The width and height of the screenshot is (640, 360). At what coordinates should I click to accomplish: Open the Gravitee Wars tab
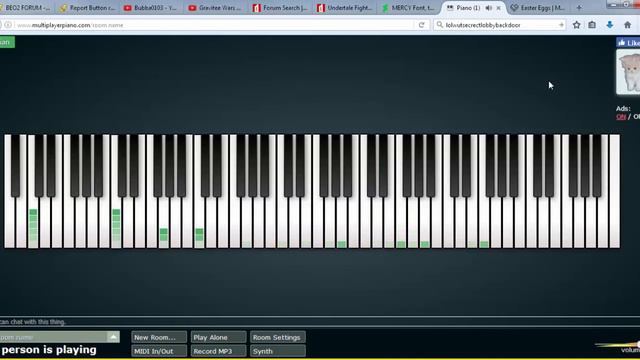coord(216,7)
